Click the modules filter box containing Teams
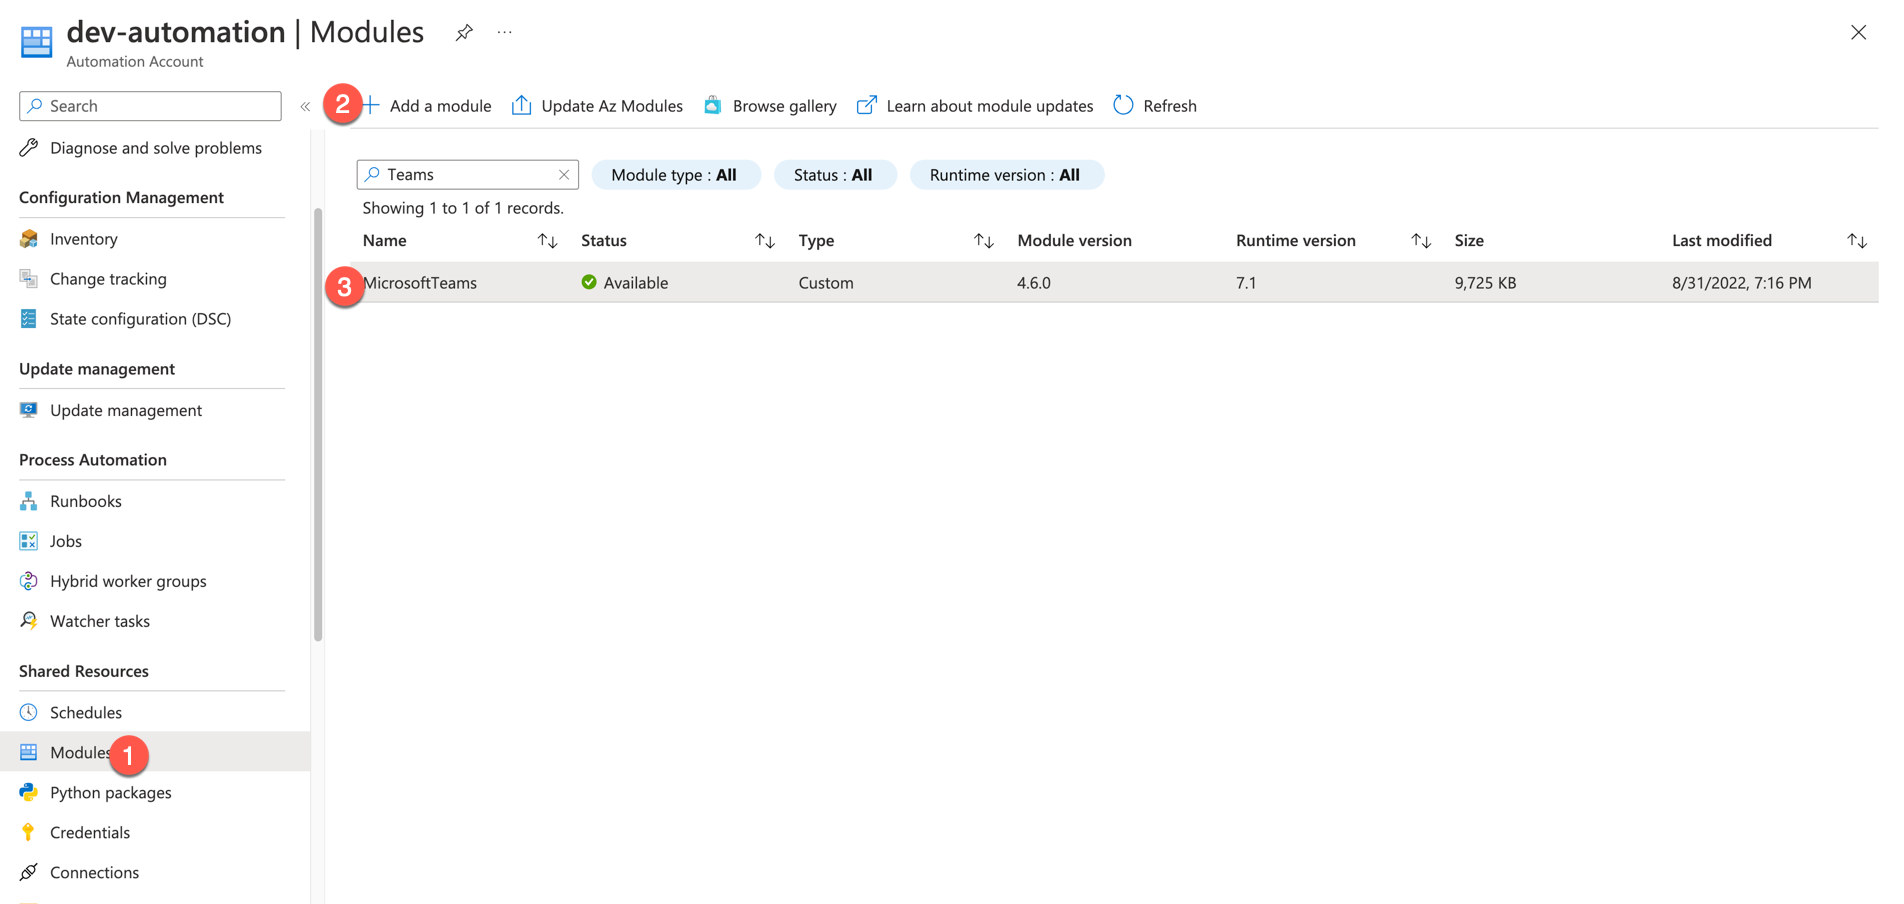 (x=467, y=174)
